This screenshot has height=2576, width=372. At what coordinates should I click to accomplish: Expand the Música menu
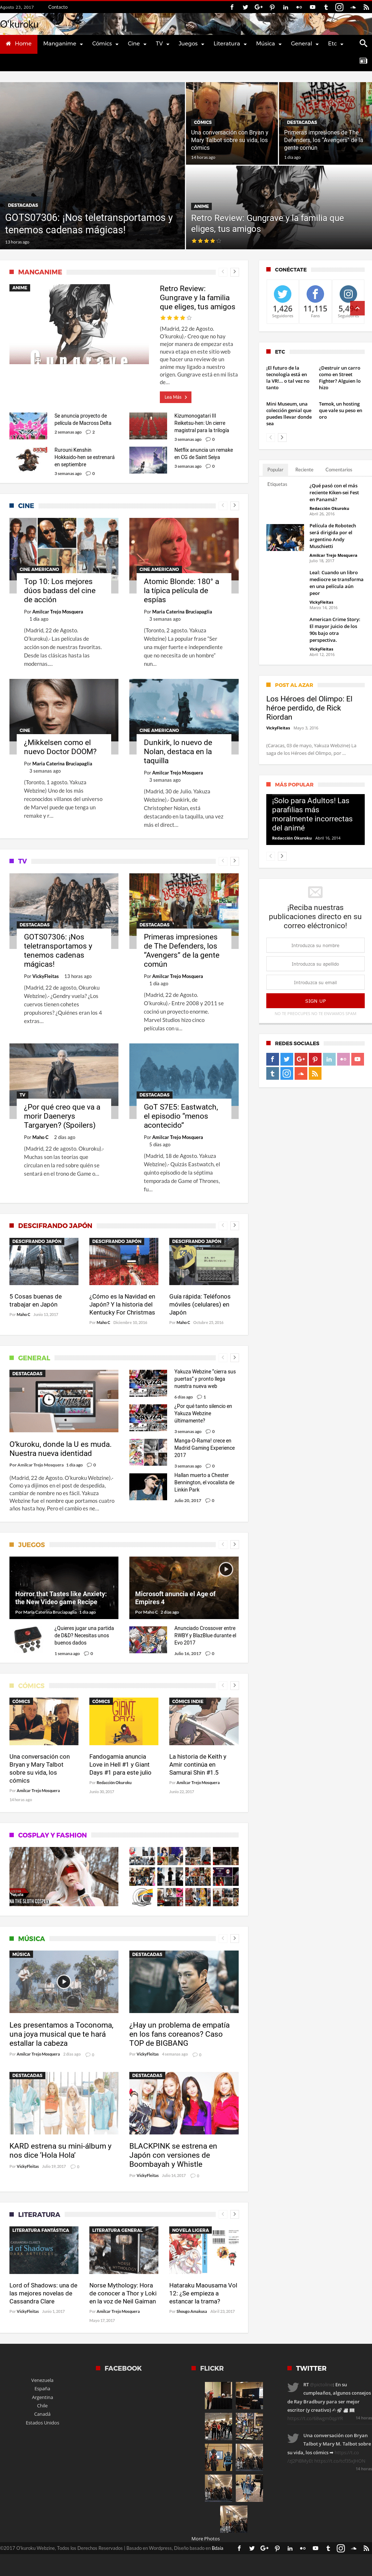point(268,44)
